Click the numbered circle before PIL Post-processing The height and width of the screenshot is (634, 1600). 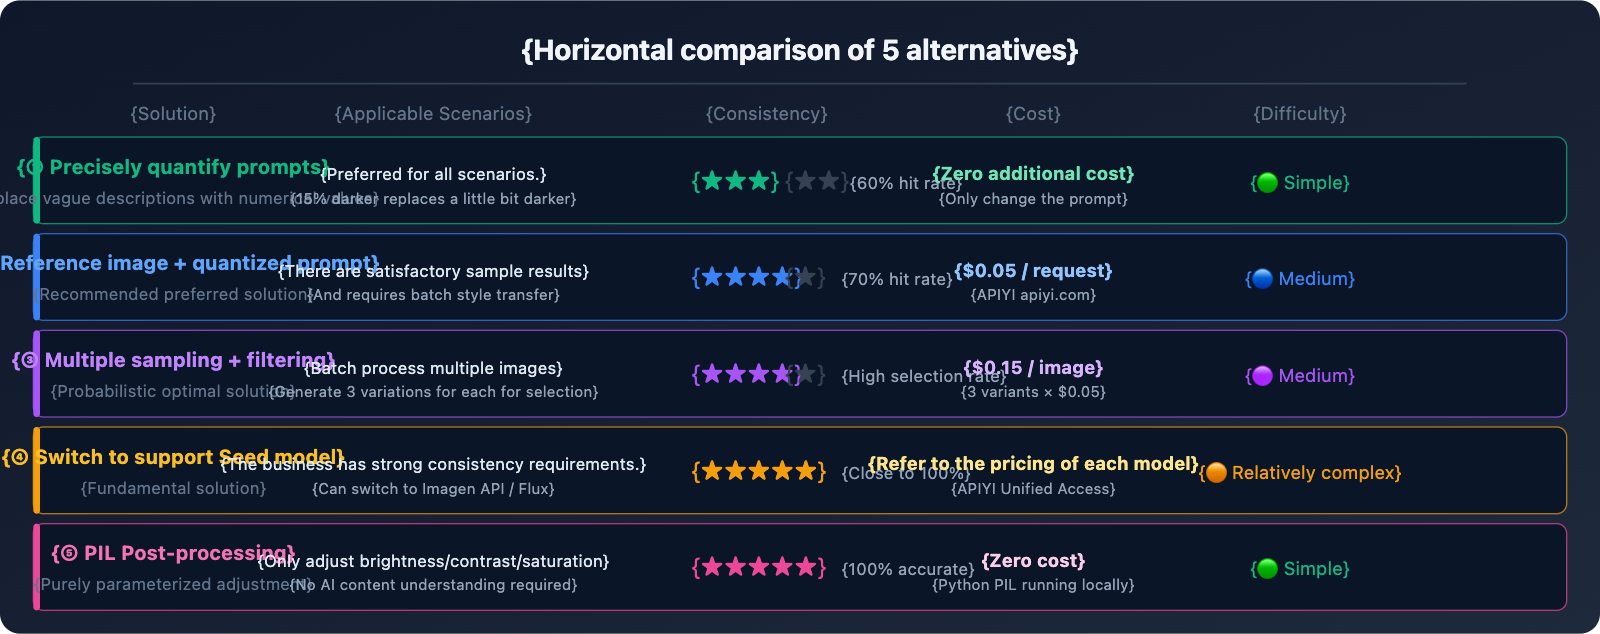coord(68,553)
